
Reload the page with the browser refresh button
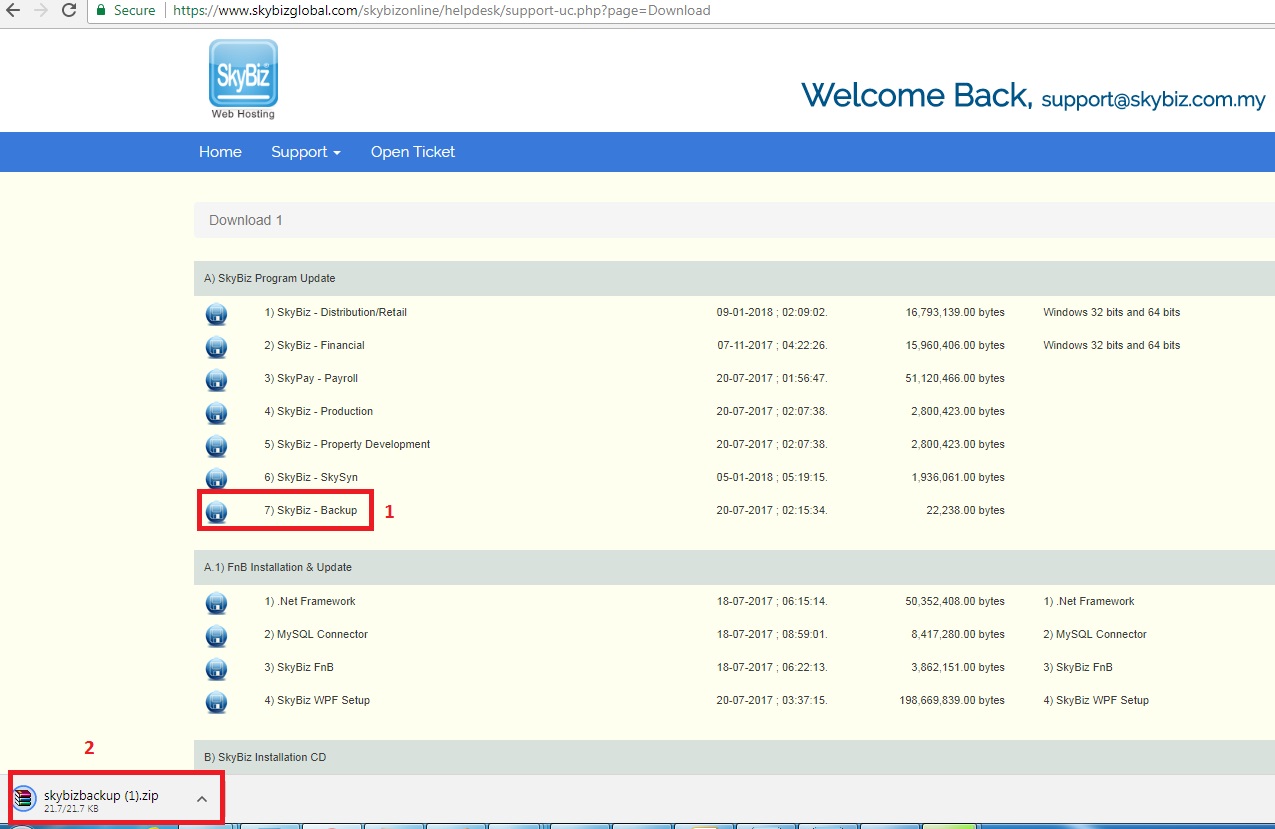tap(69, 10)
